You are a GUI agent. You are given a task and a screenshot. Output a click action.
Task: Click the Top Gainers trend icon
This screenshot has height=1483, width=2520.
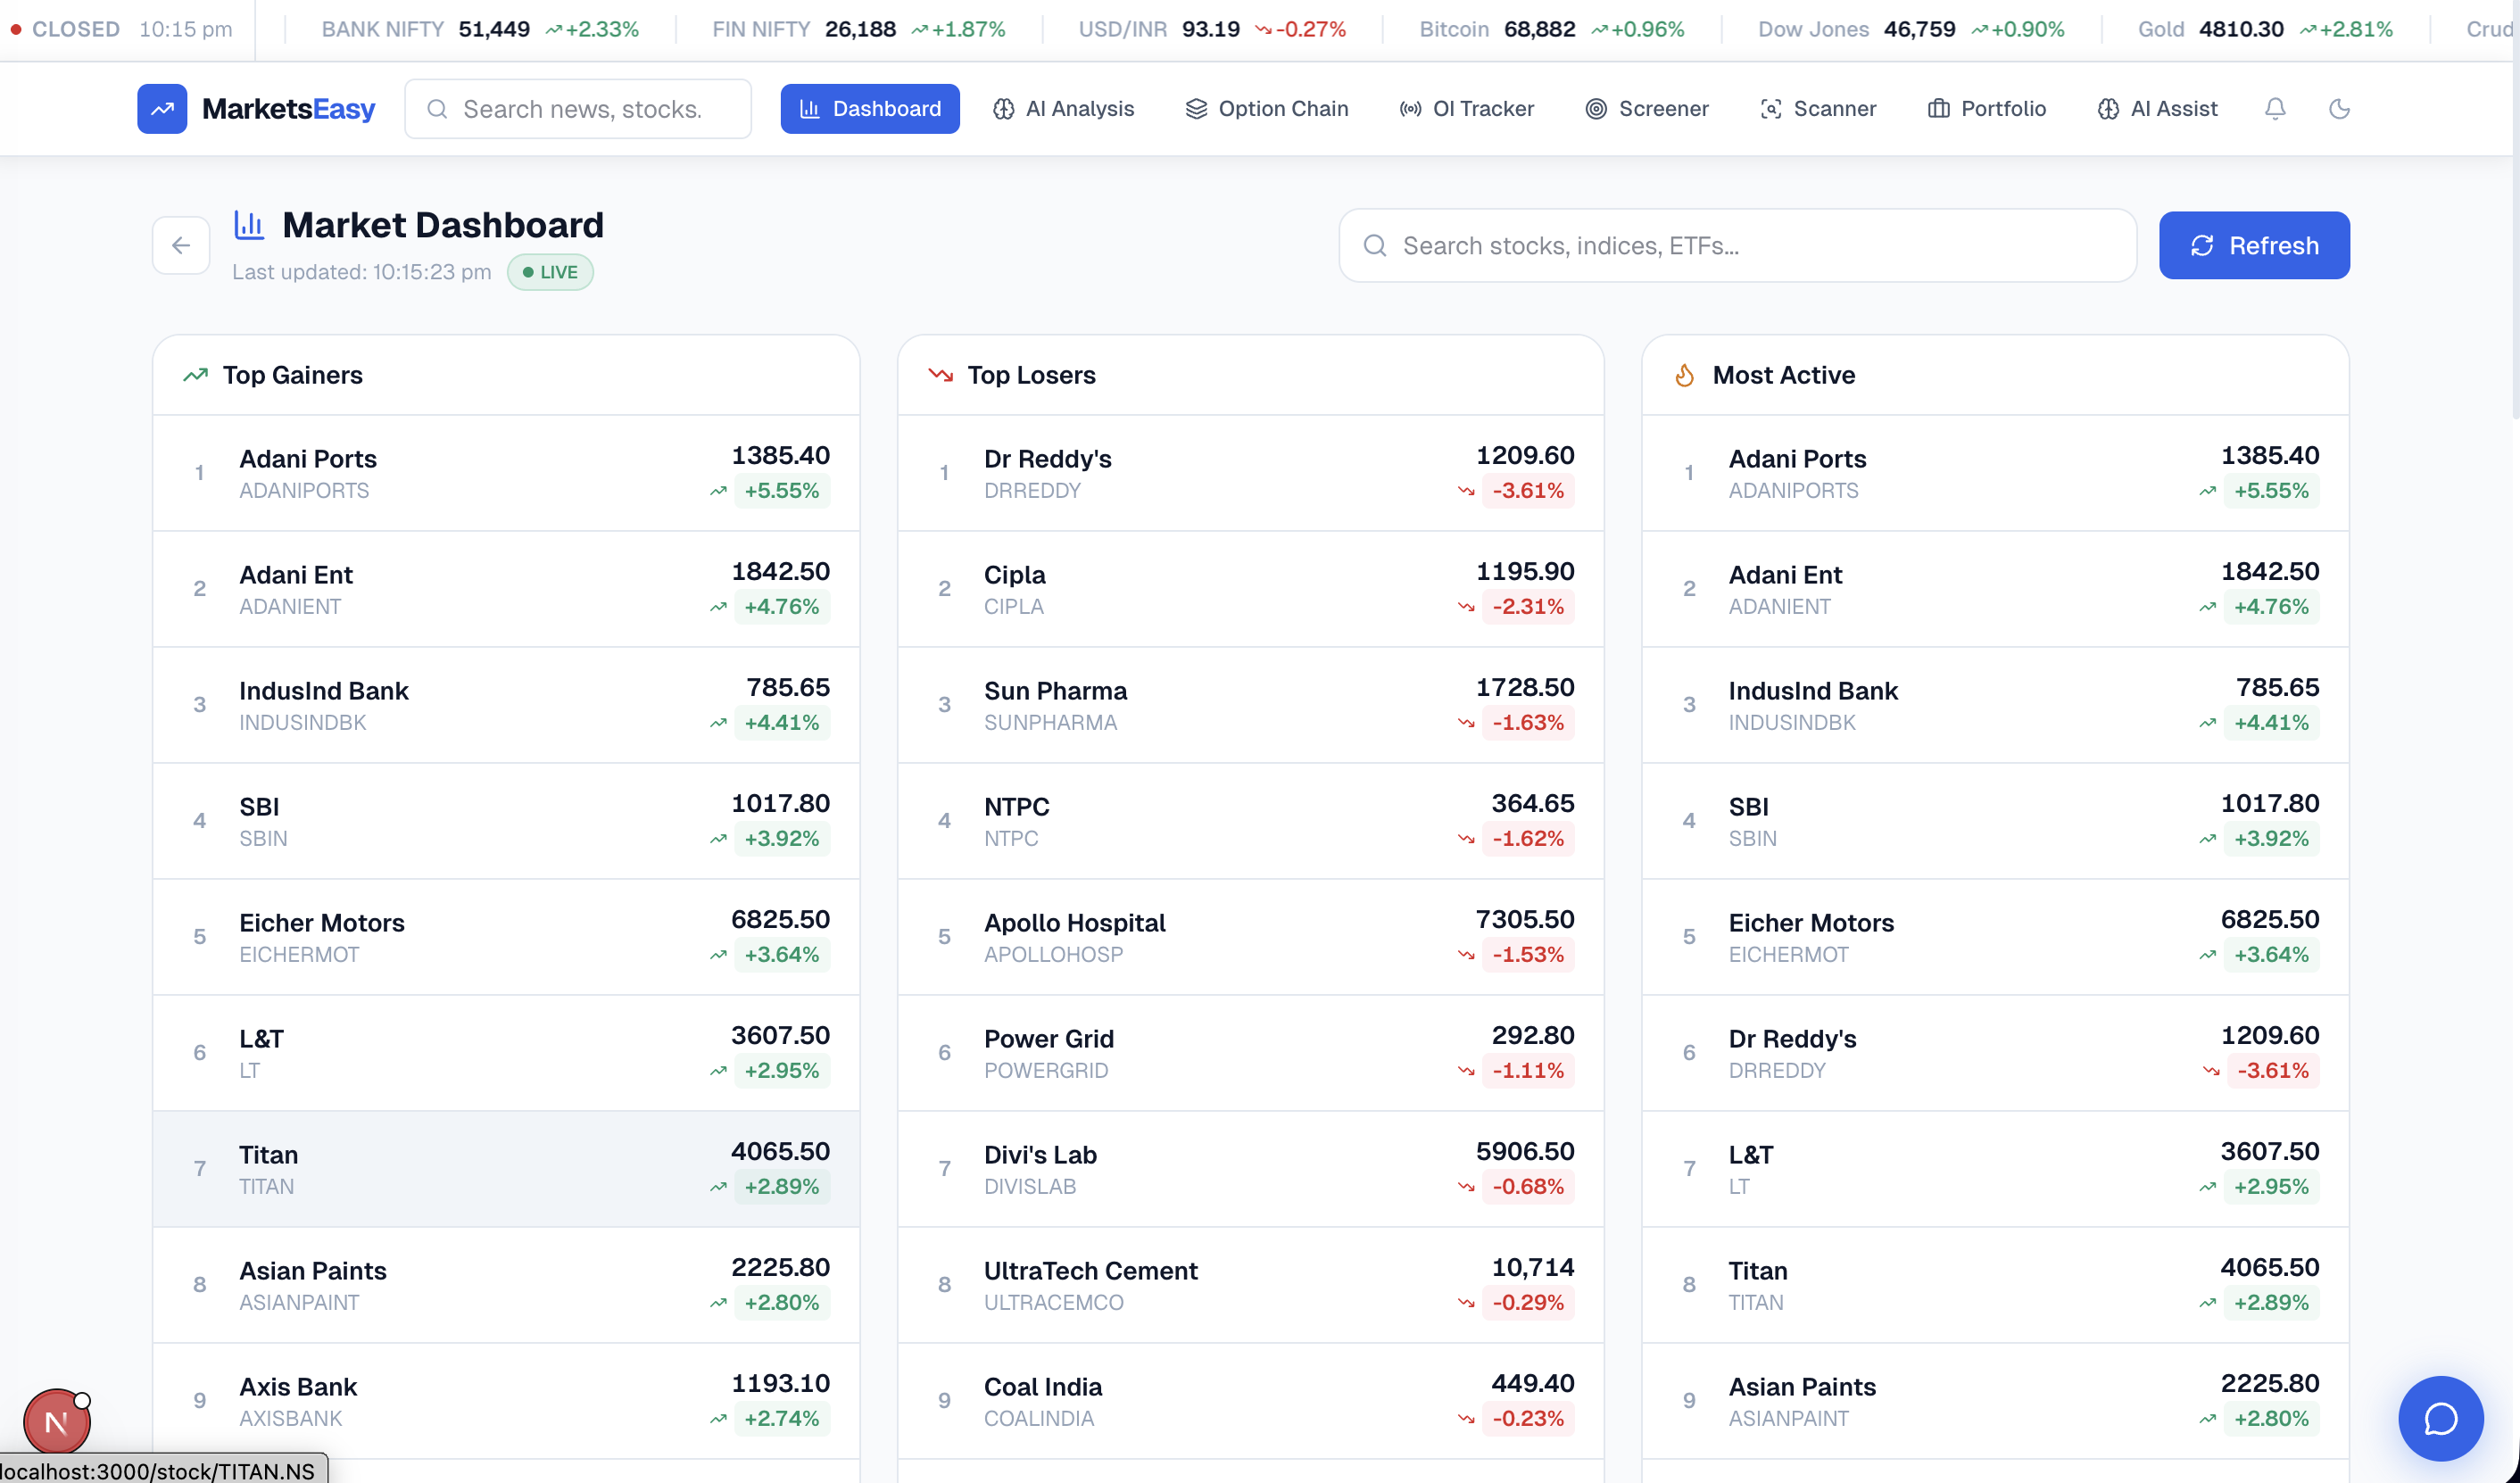196,375
